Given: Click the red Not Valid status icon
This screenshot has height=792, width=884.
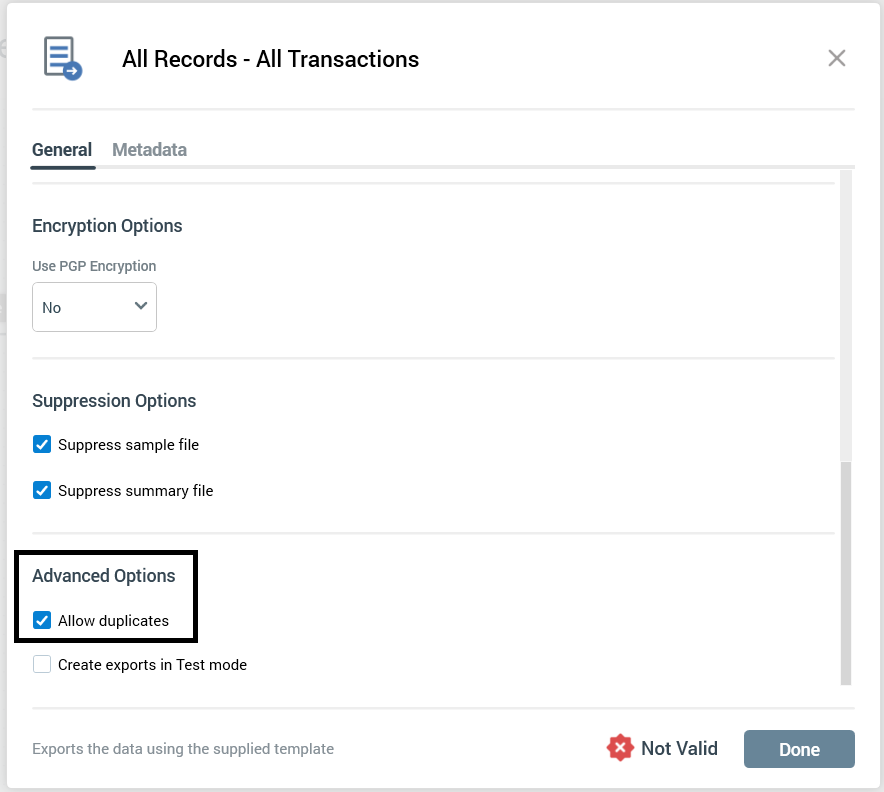Looking at the screenshot, I should click(x=620, y=748).
